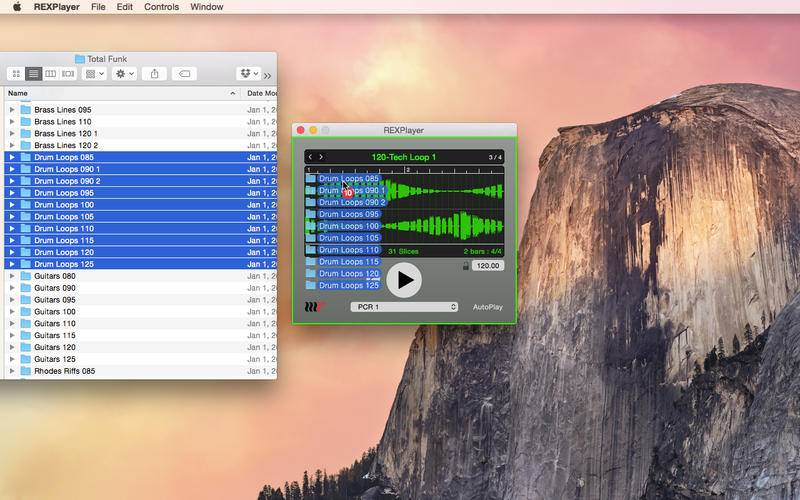Click the Finder Share icon
This screenshot has height=500, width=800.
[155, 74]
